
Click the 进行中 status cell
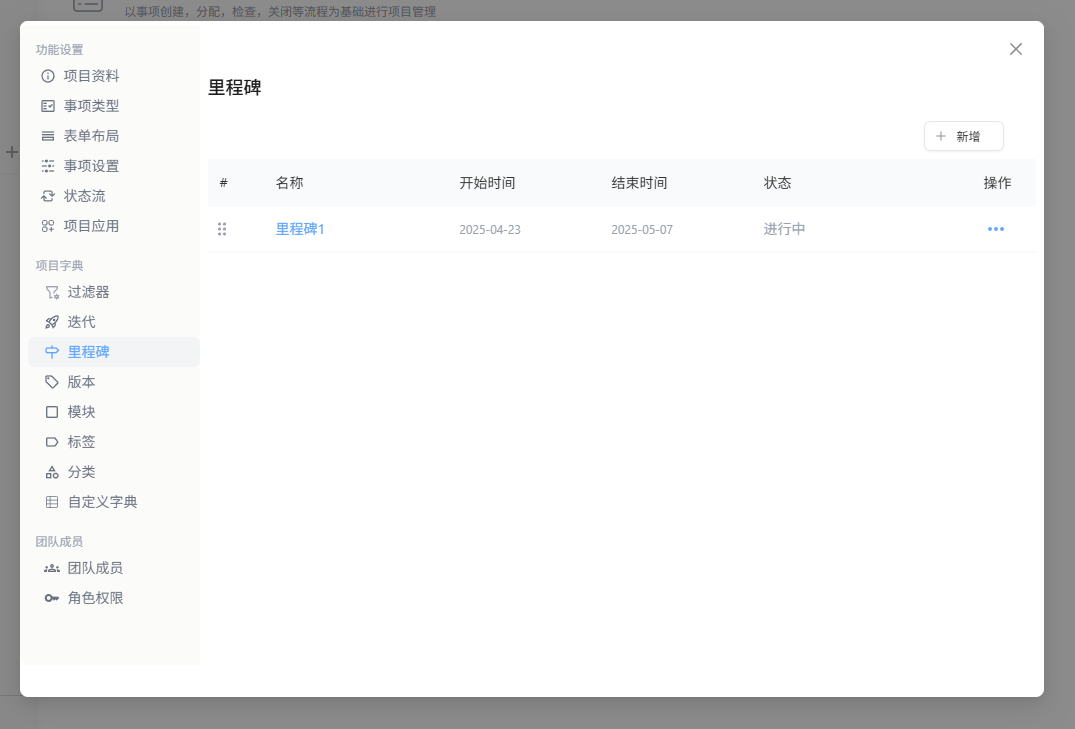click(x=784, y=229)
